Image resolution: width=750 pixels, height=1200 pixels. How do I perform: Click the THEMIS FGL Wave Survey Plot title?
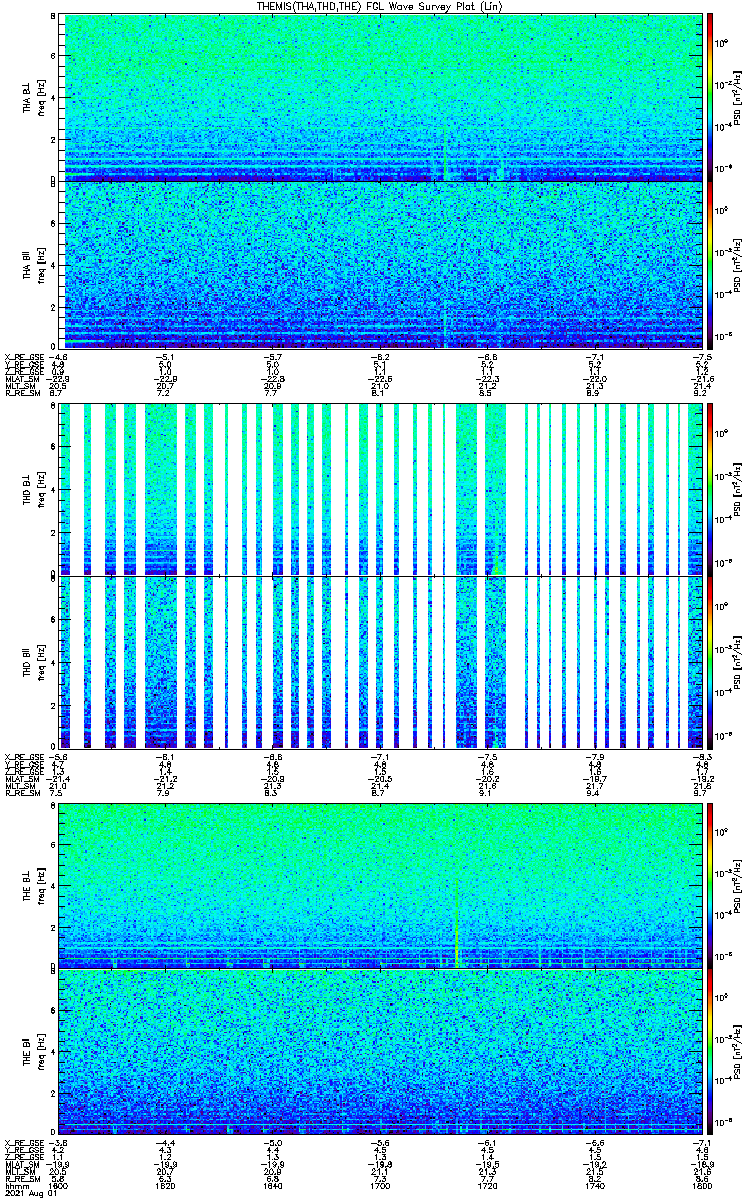pos(381,6)
